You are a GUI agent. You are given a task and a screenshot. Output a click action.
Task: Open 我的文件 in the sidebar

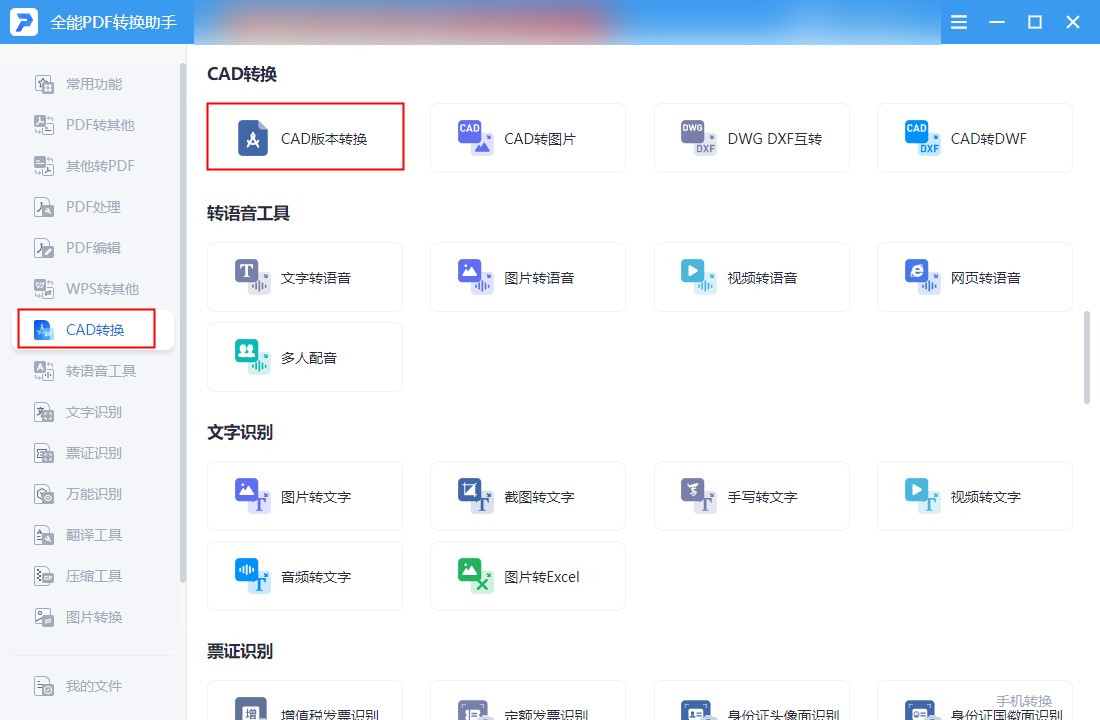point(85,686)
